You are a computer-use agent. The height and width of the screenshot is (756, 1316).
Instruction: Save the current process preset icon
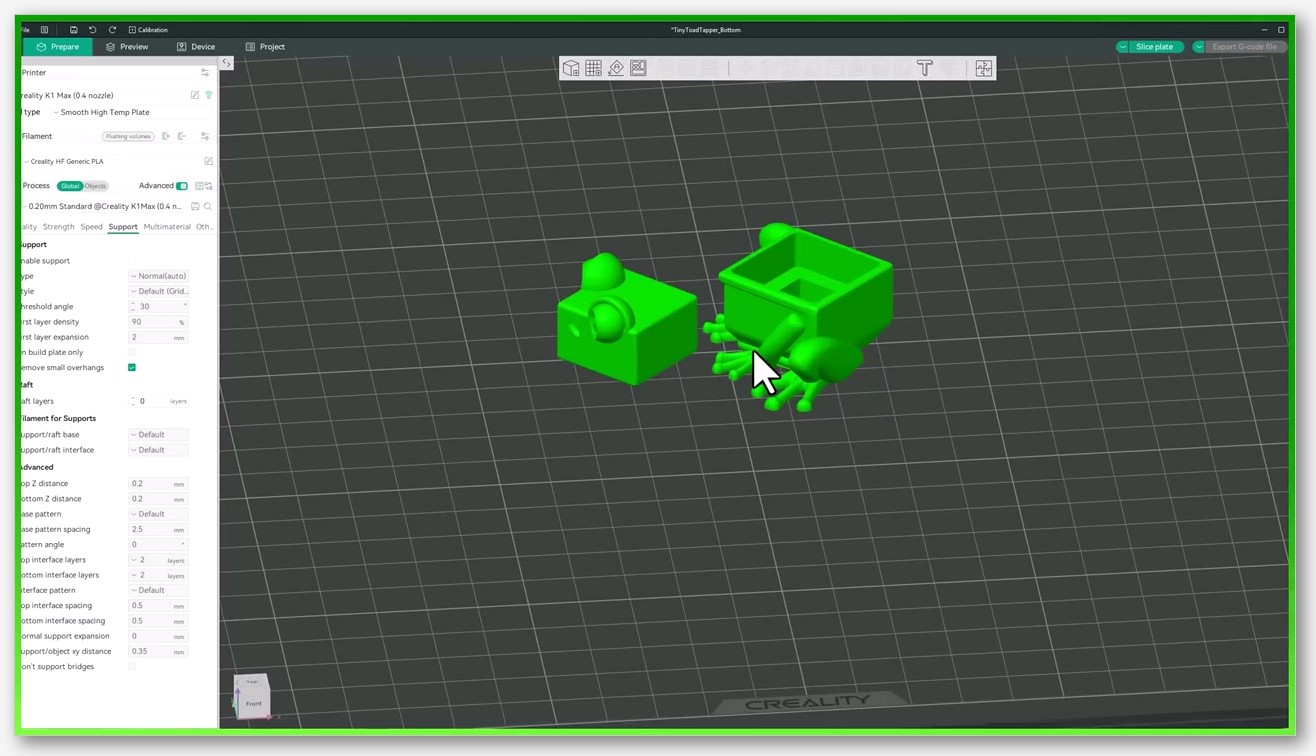tap(195, 206)
